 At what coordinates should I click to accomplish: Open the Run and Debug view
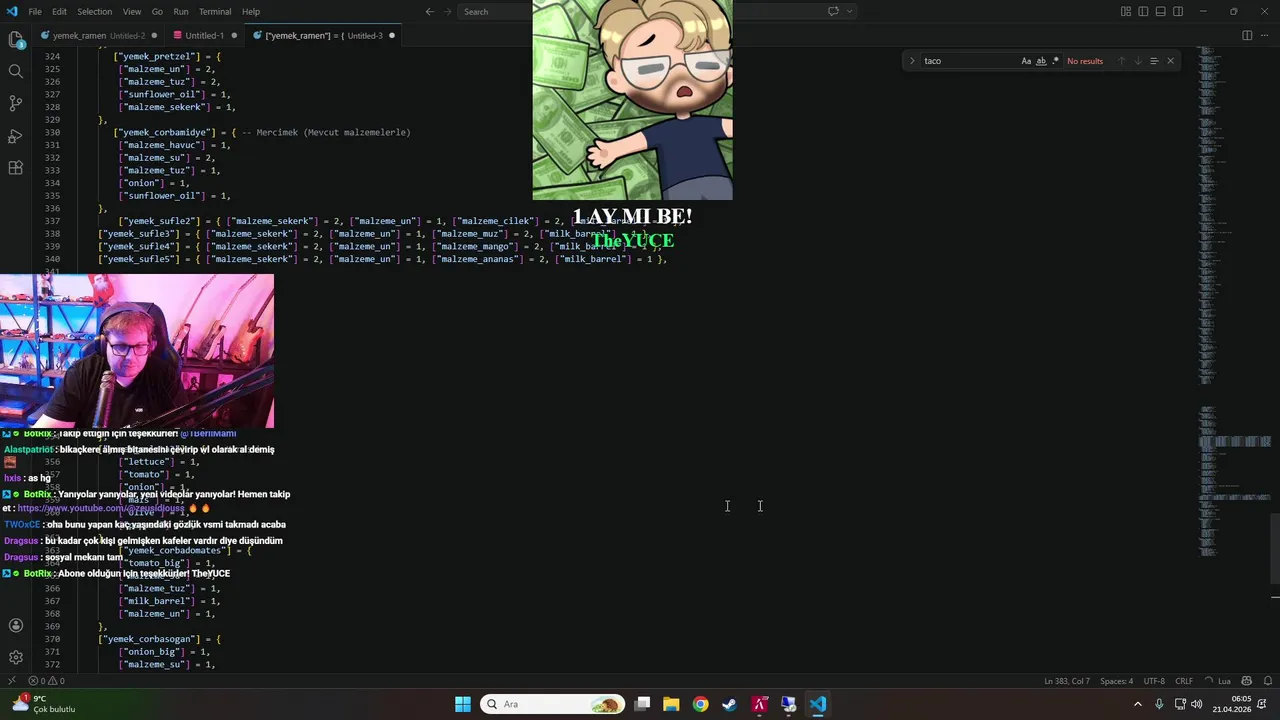pyautogui.click(x=16, y=135)
